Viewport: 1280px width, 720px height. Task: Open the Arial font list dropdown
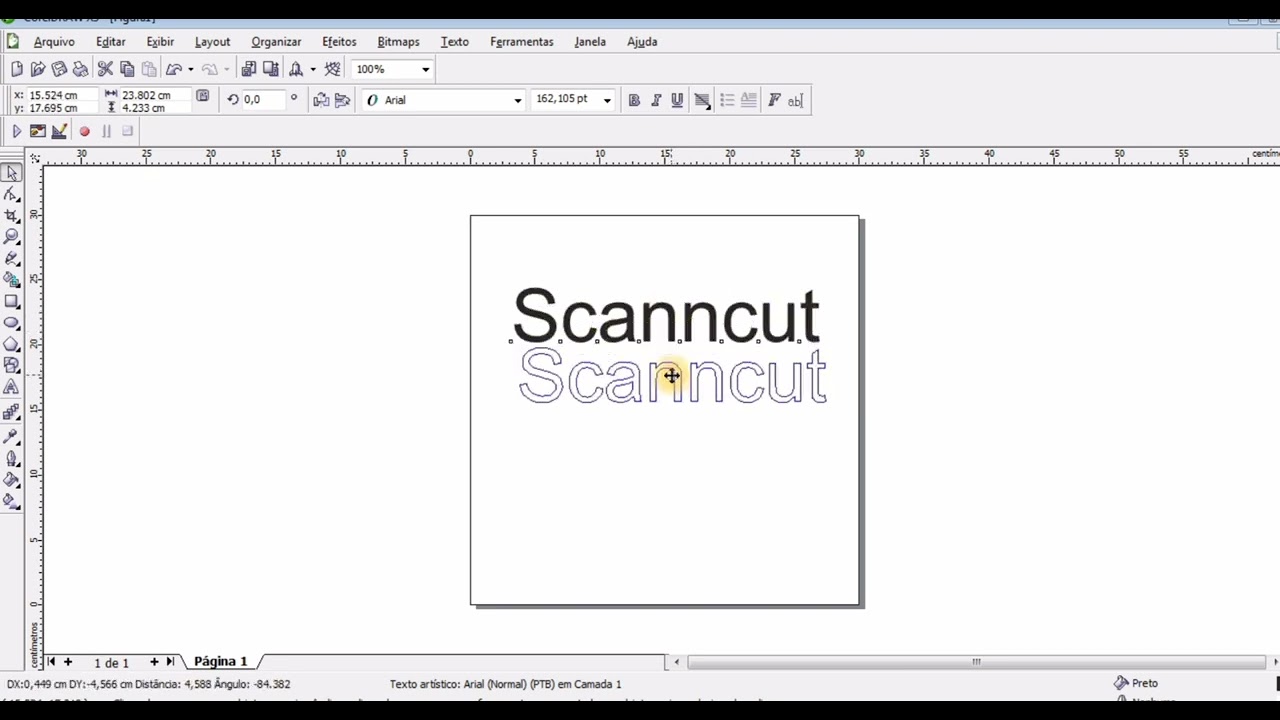click(517, 100)
